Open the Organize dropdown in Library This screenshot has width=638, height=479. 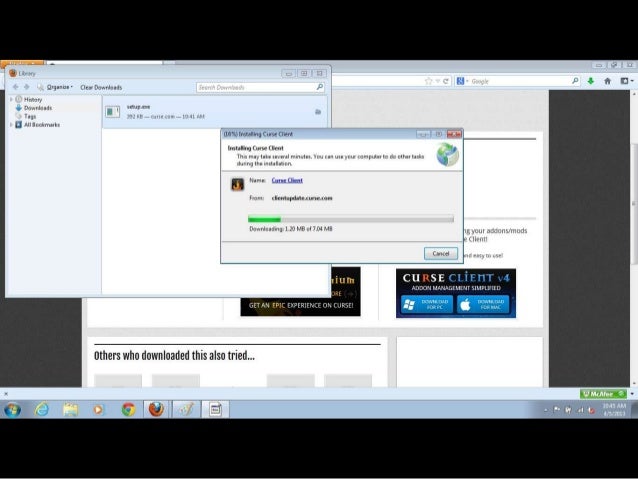click(55, 87)
